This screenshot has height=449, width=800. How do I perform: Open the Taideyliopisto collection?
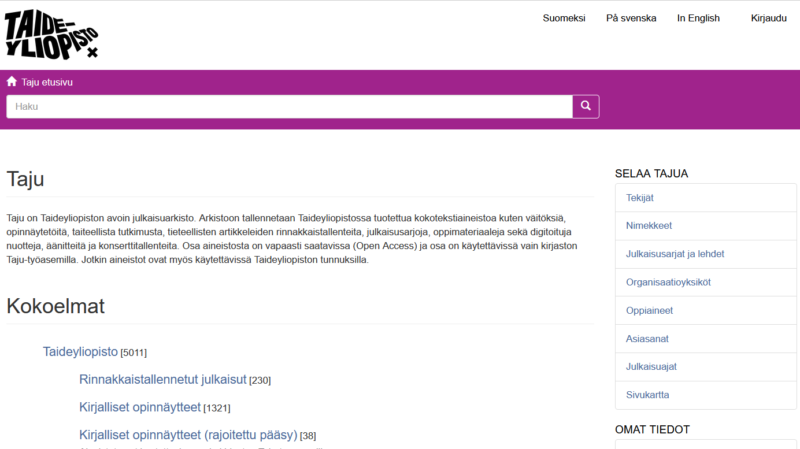tap(80, 351)
